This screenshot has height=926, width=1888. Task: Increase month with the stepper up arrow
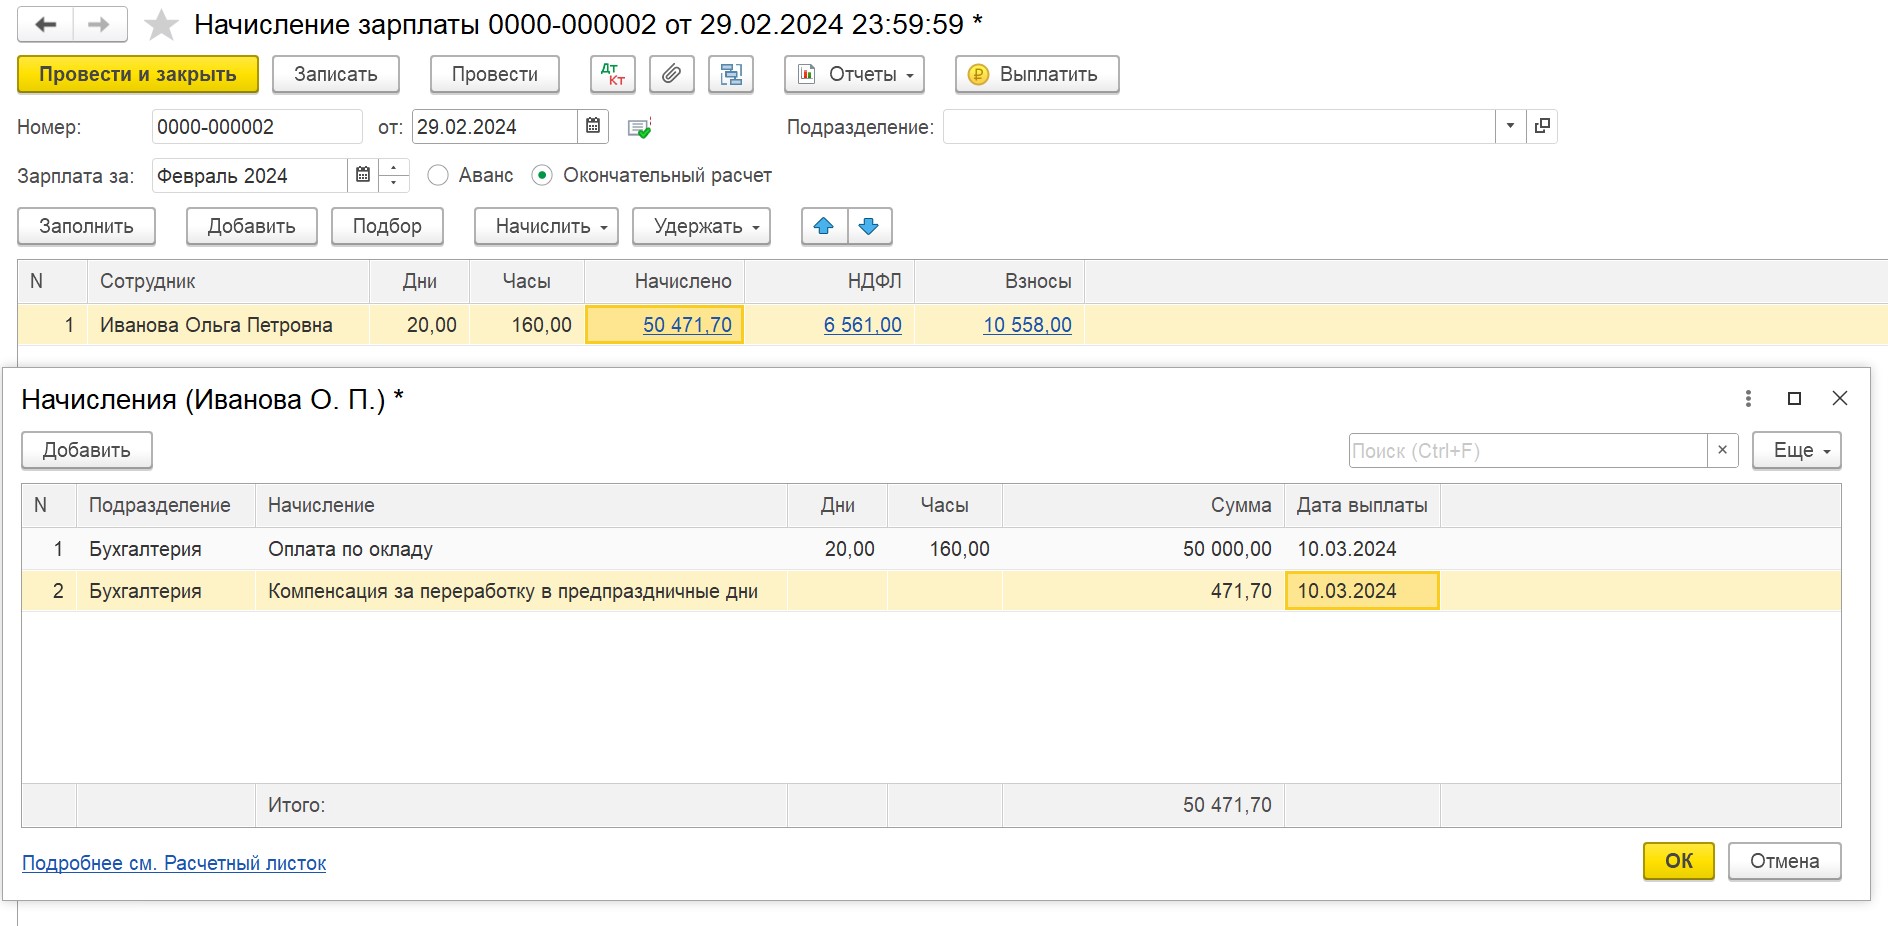click(394, 167)
